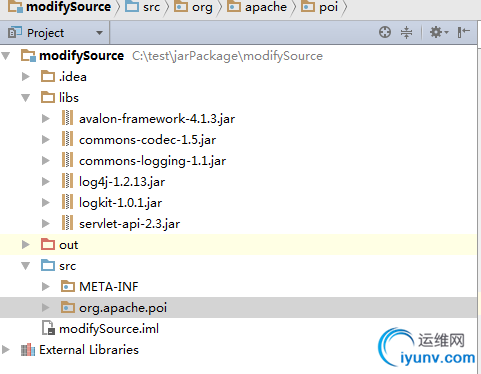Collapse the src folder
This screenshot has height=374, width=481.
click(25, 266)
